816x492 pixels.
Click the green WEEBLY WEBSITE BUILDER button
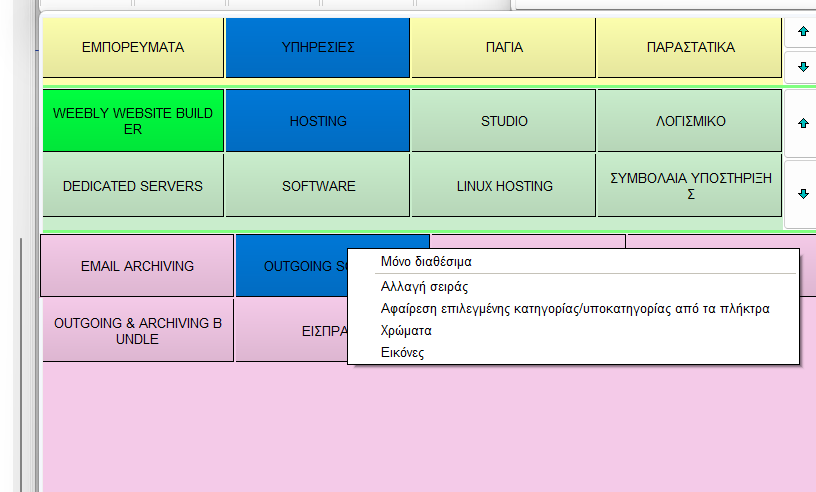133,121
